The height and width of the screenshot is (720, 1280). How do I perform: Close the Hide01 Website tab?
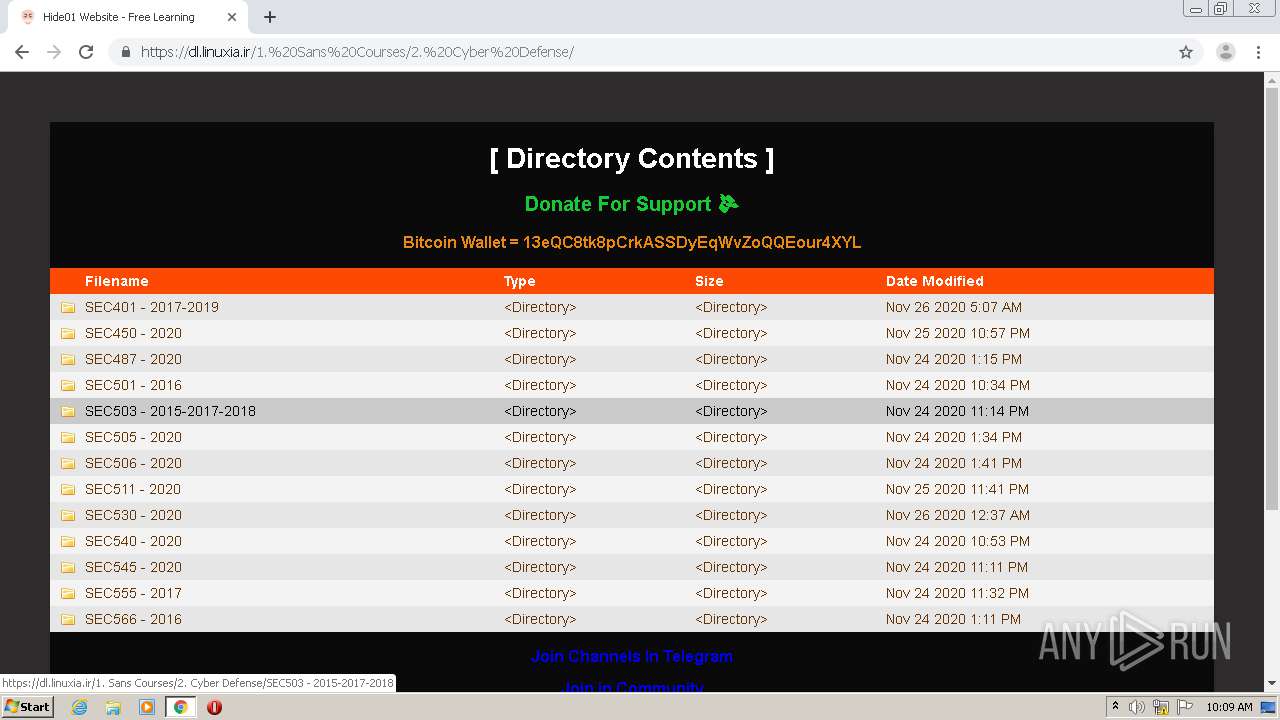(232, 17)
